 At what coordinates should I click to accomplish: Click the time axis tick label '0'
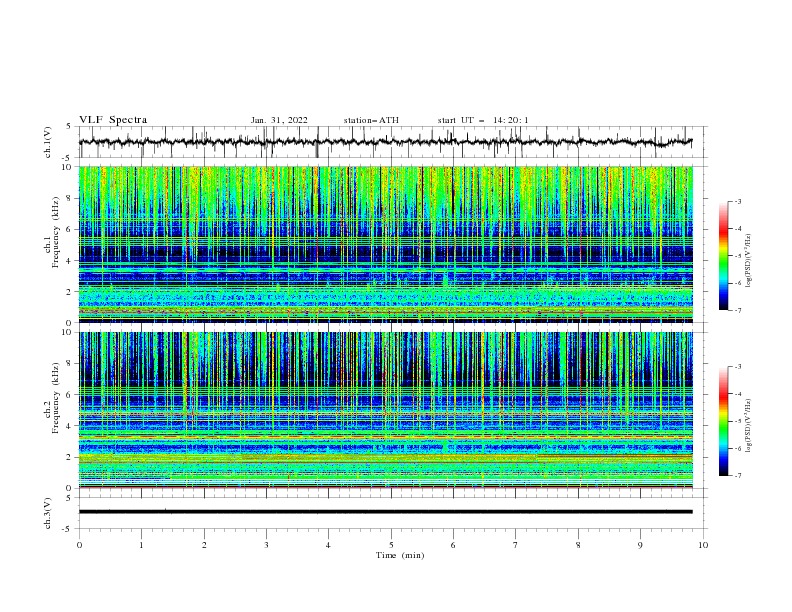coord(79,545)
